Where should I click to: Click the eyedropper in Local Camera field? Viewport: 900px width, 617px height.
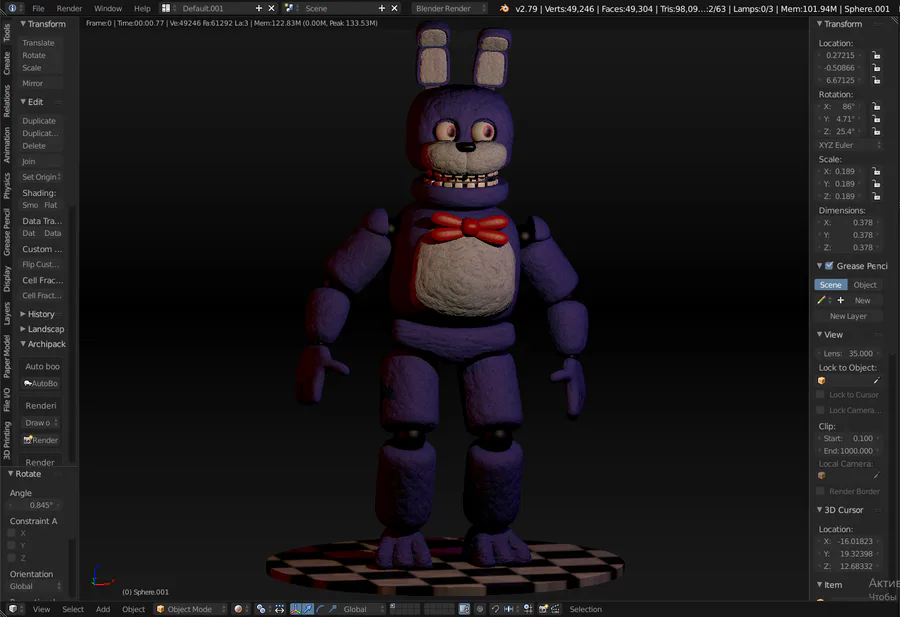click(x=876, y=475)
